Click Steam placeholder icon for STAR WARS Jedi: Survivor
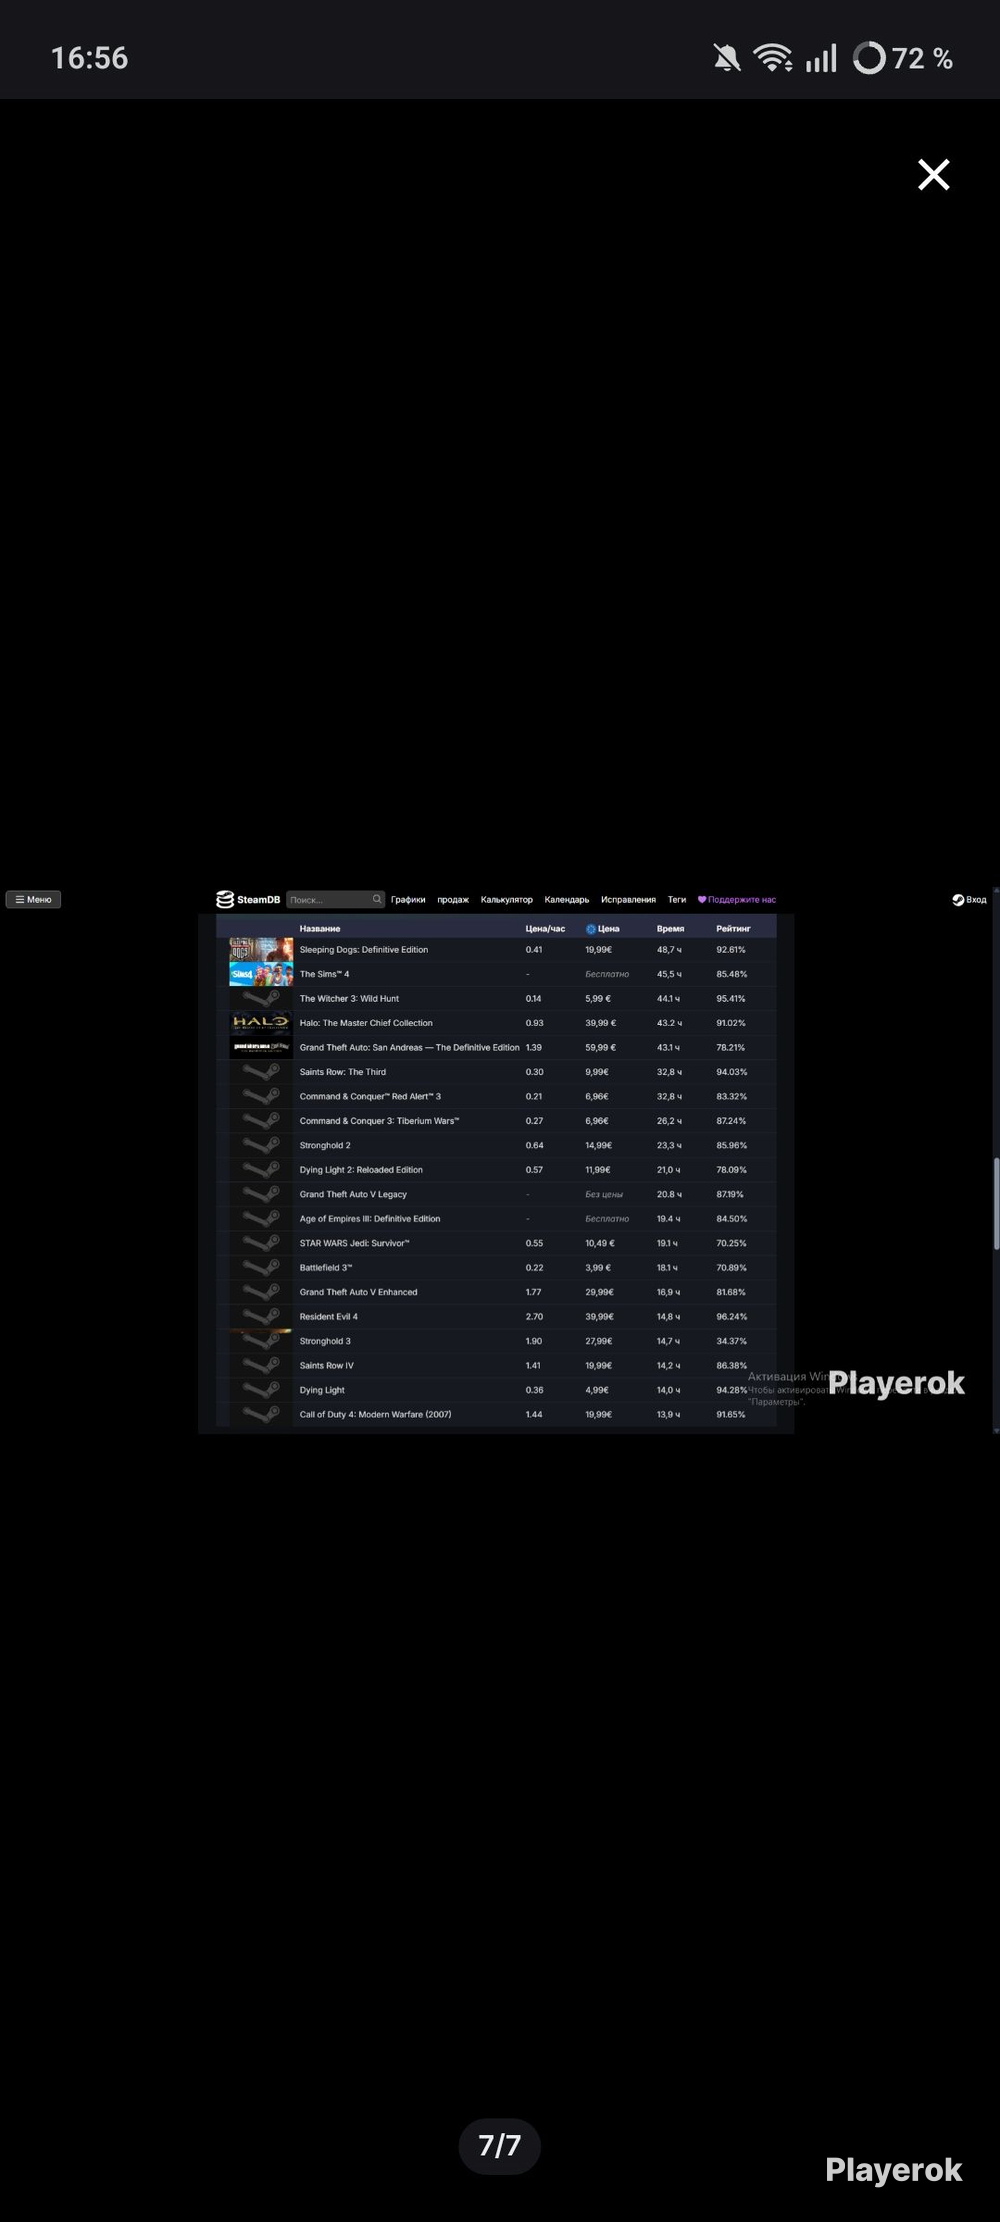1000x2222 pixels. 261,1243
